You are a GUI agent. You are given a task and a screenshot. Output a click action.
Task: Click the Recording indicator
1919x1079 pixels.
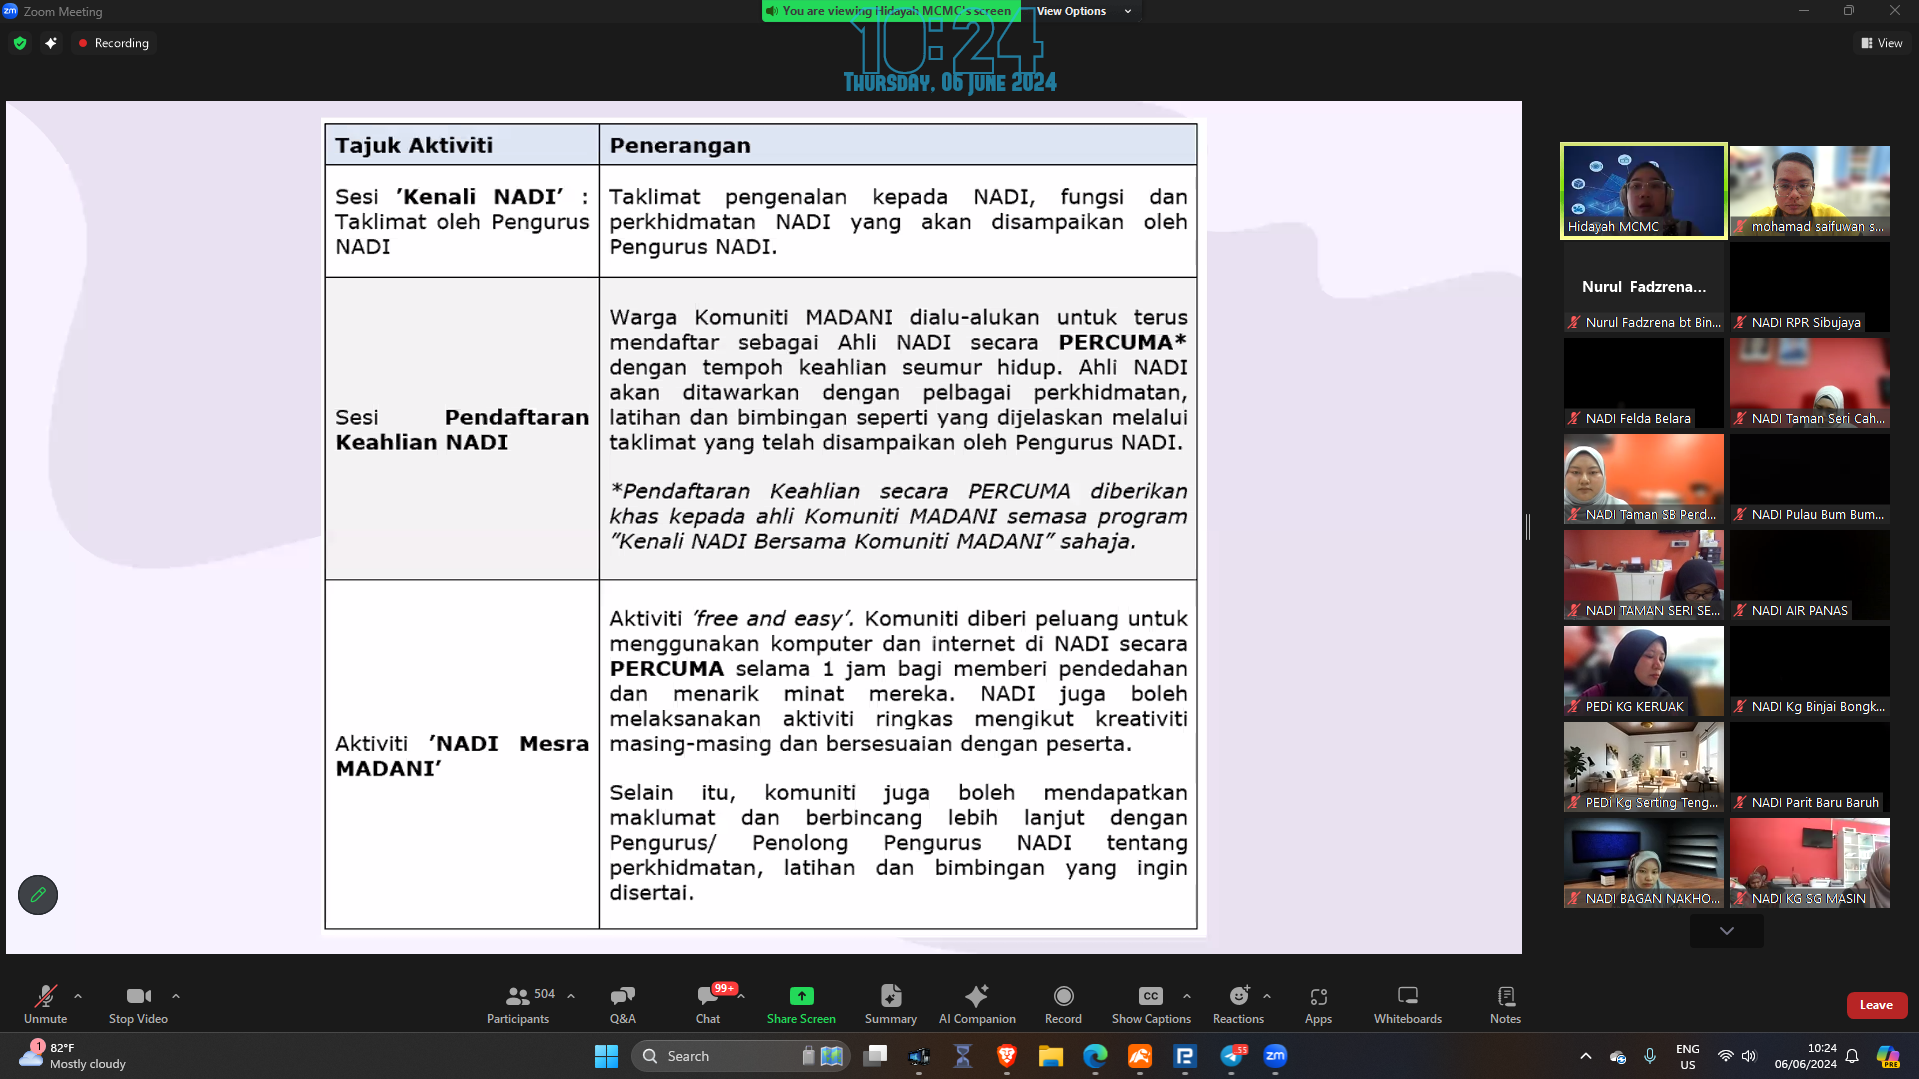[x=113, y=43]
